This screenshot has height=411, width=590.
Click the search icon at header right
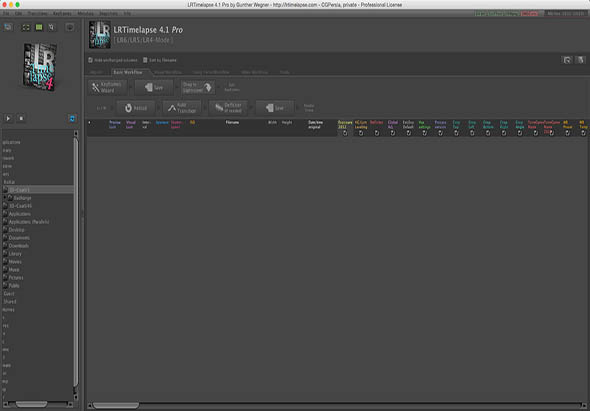pos(567,60)
